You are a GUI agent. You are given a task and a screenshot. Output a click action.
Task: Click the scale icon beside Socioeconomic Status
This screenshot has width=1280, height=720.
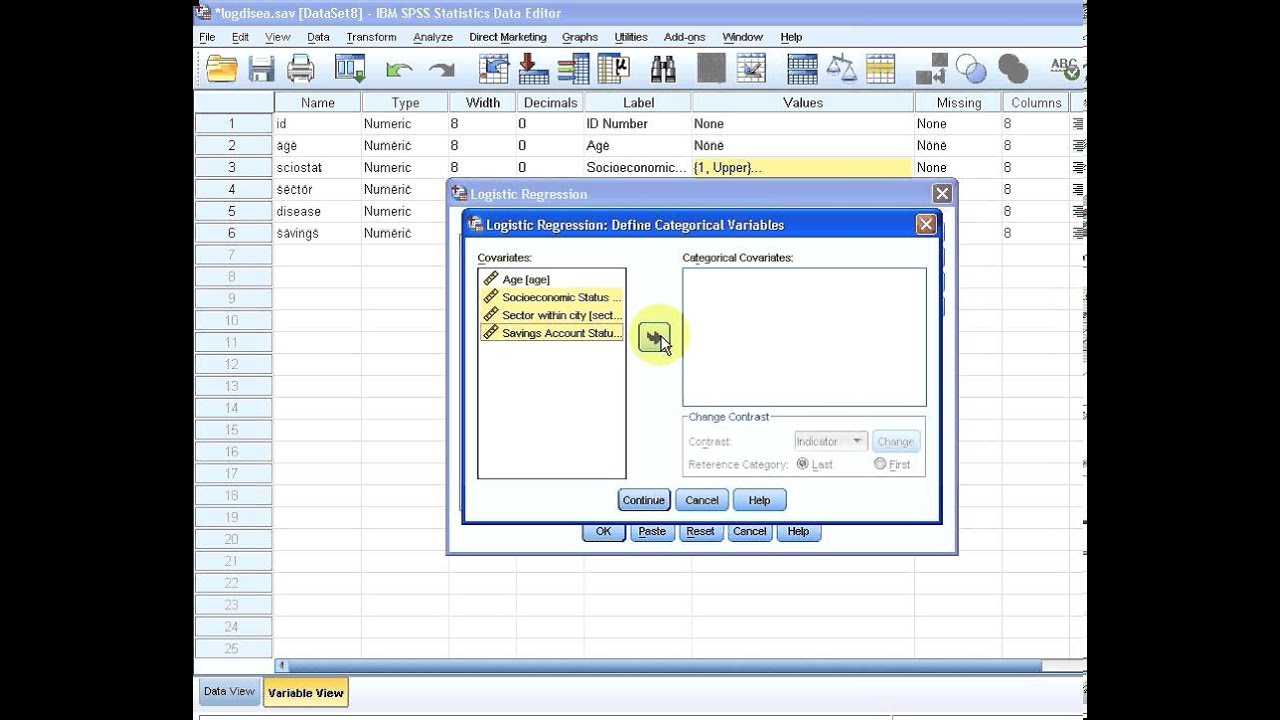pos(490,297)
